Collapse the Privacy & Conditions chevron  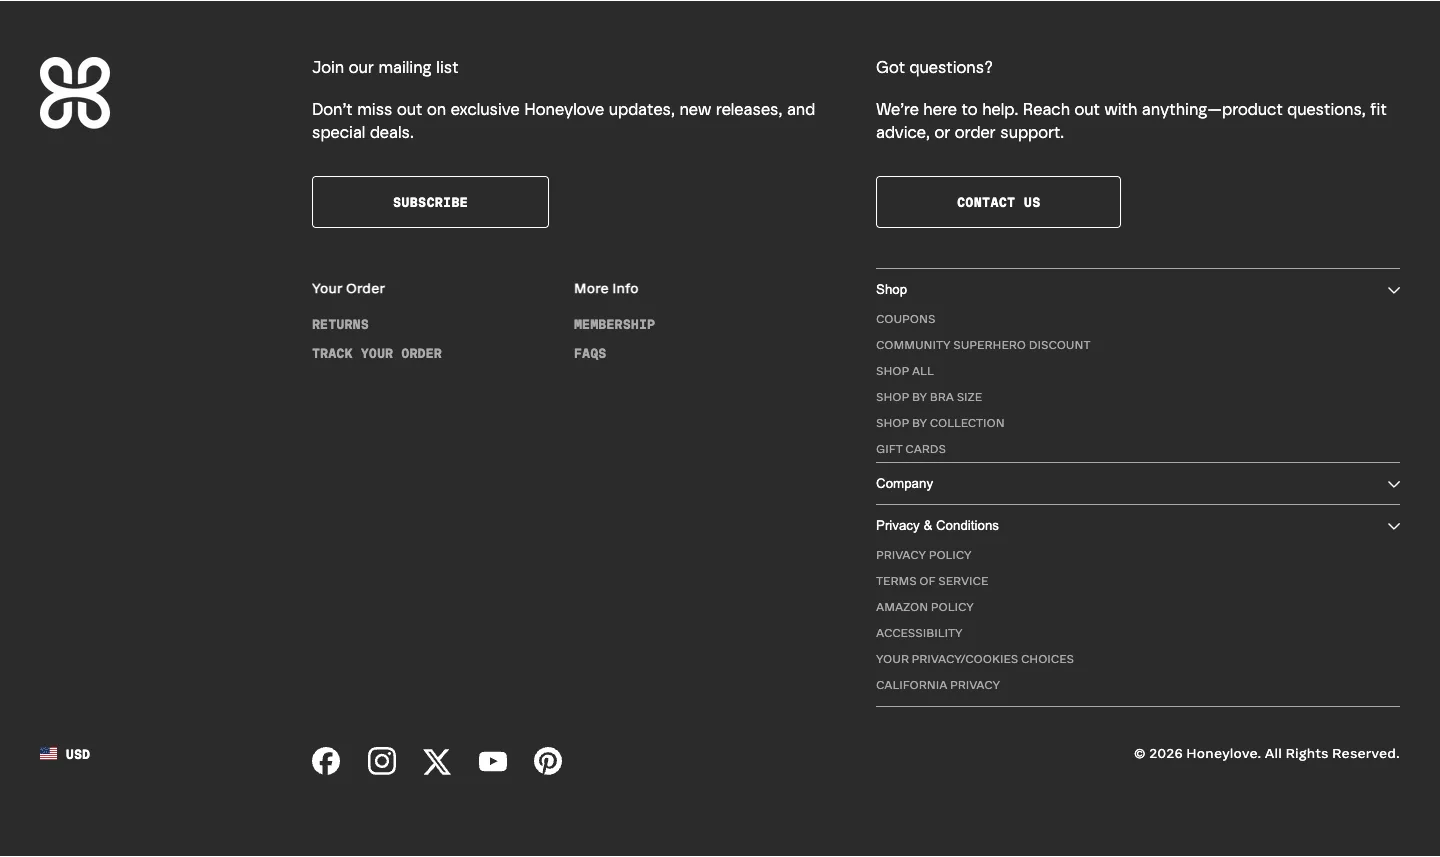[x=1394, y=526]
